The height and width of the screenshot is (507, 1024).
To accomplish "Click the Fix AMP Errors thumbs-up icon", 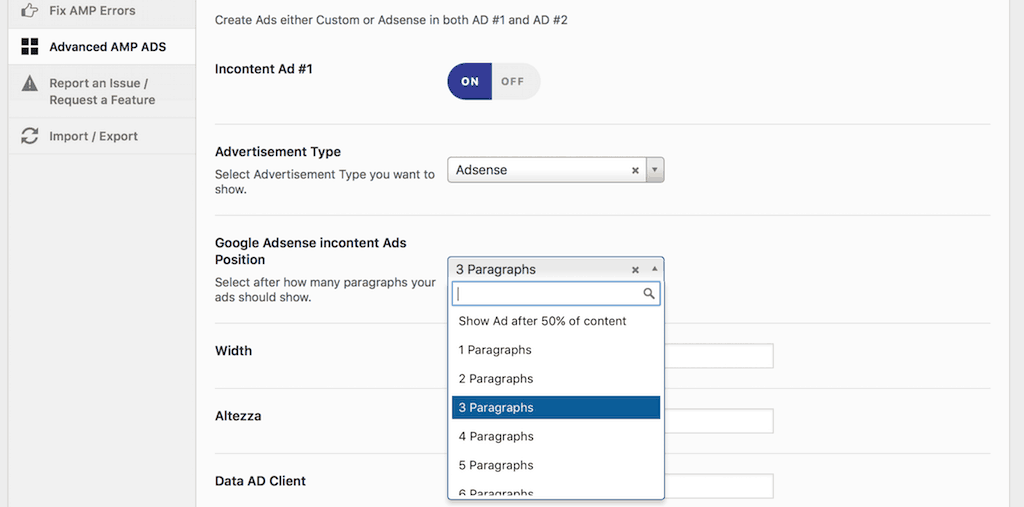I will [x=30, y=11].
